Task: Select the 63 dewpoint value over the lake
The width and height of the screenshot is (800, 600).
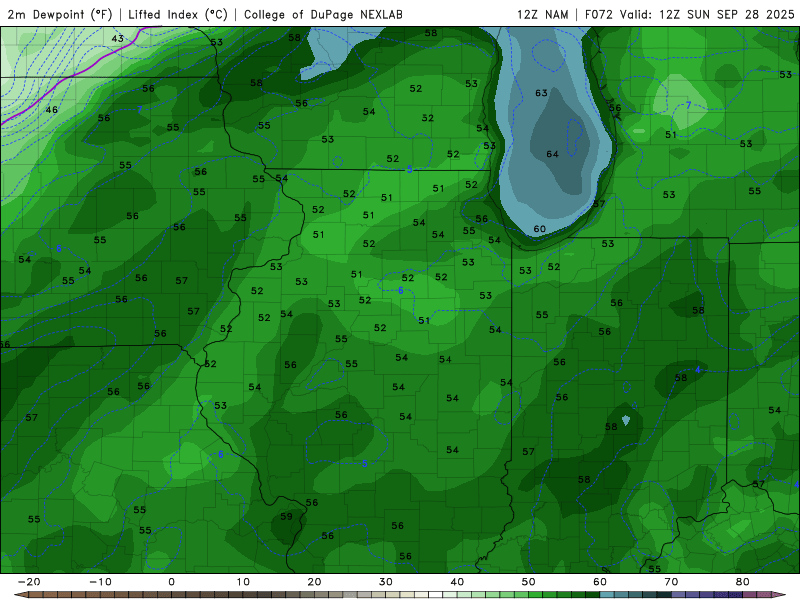Action: click(541, 93)
